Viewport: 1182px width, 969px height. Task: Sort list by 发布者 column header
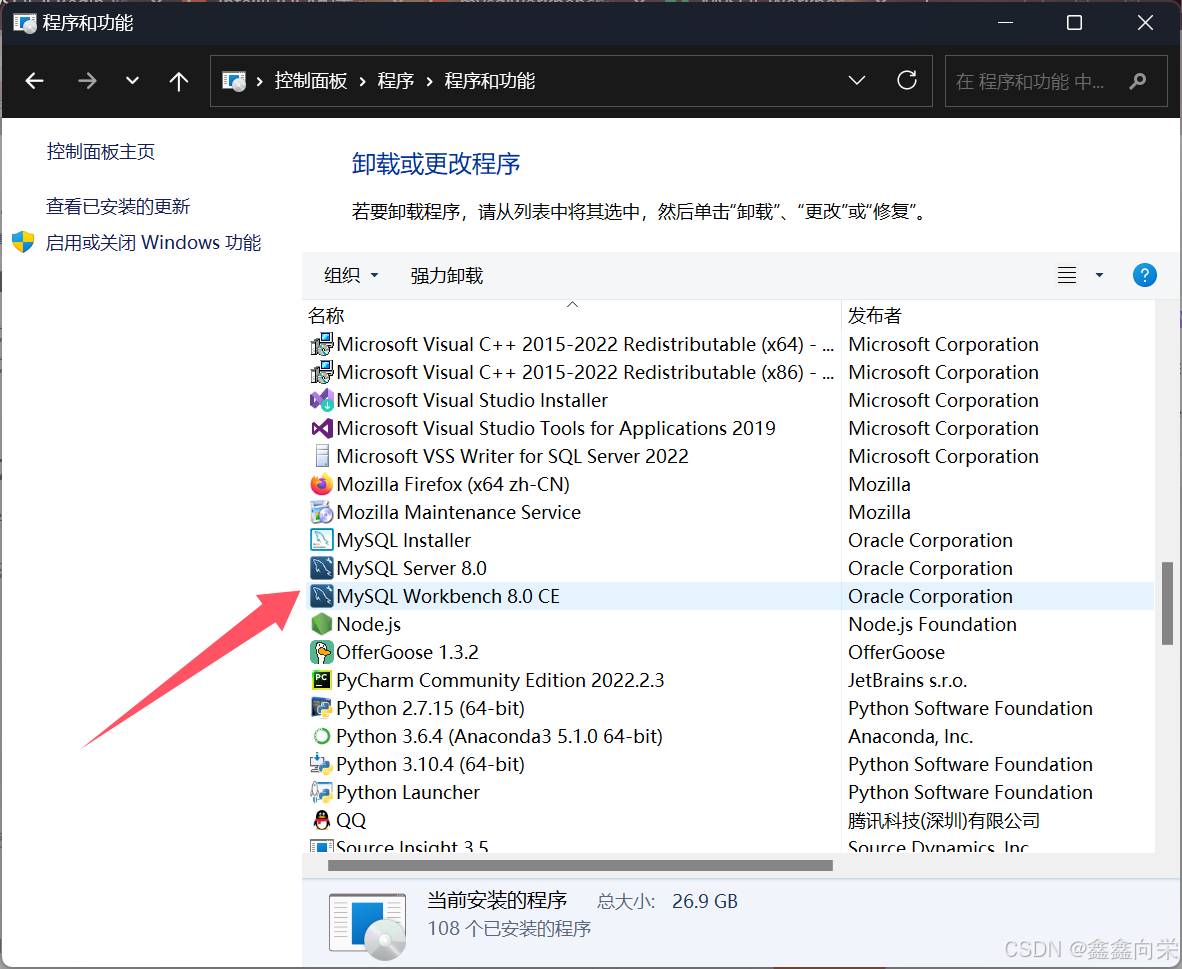point(874,315)
